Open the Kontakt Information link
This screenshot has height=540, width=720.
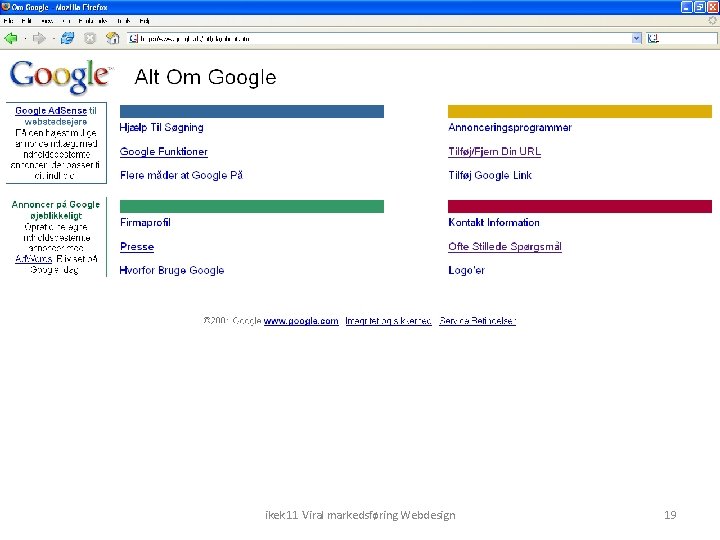tap(494, 223)
